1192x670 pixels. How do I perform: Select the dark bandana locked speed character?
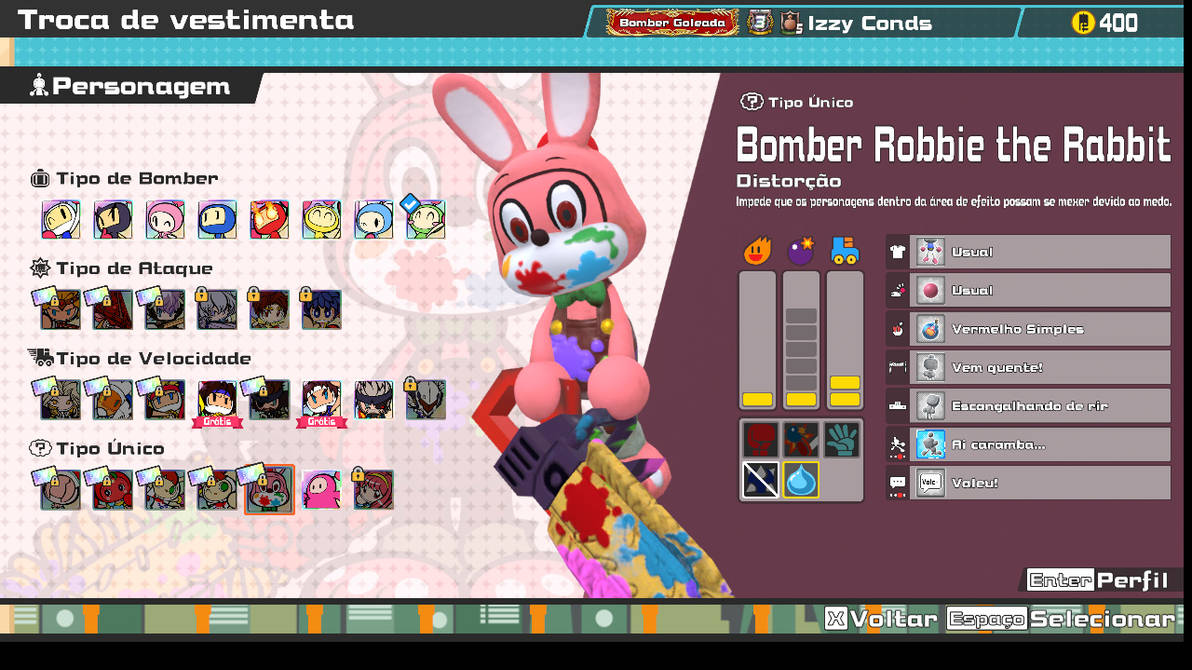coord(268,399)
